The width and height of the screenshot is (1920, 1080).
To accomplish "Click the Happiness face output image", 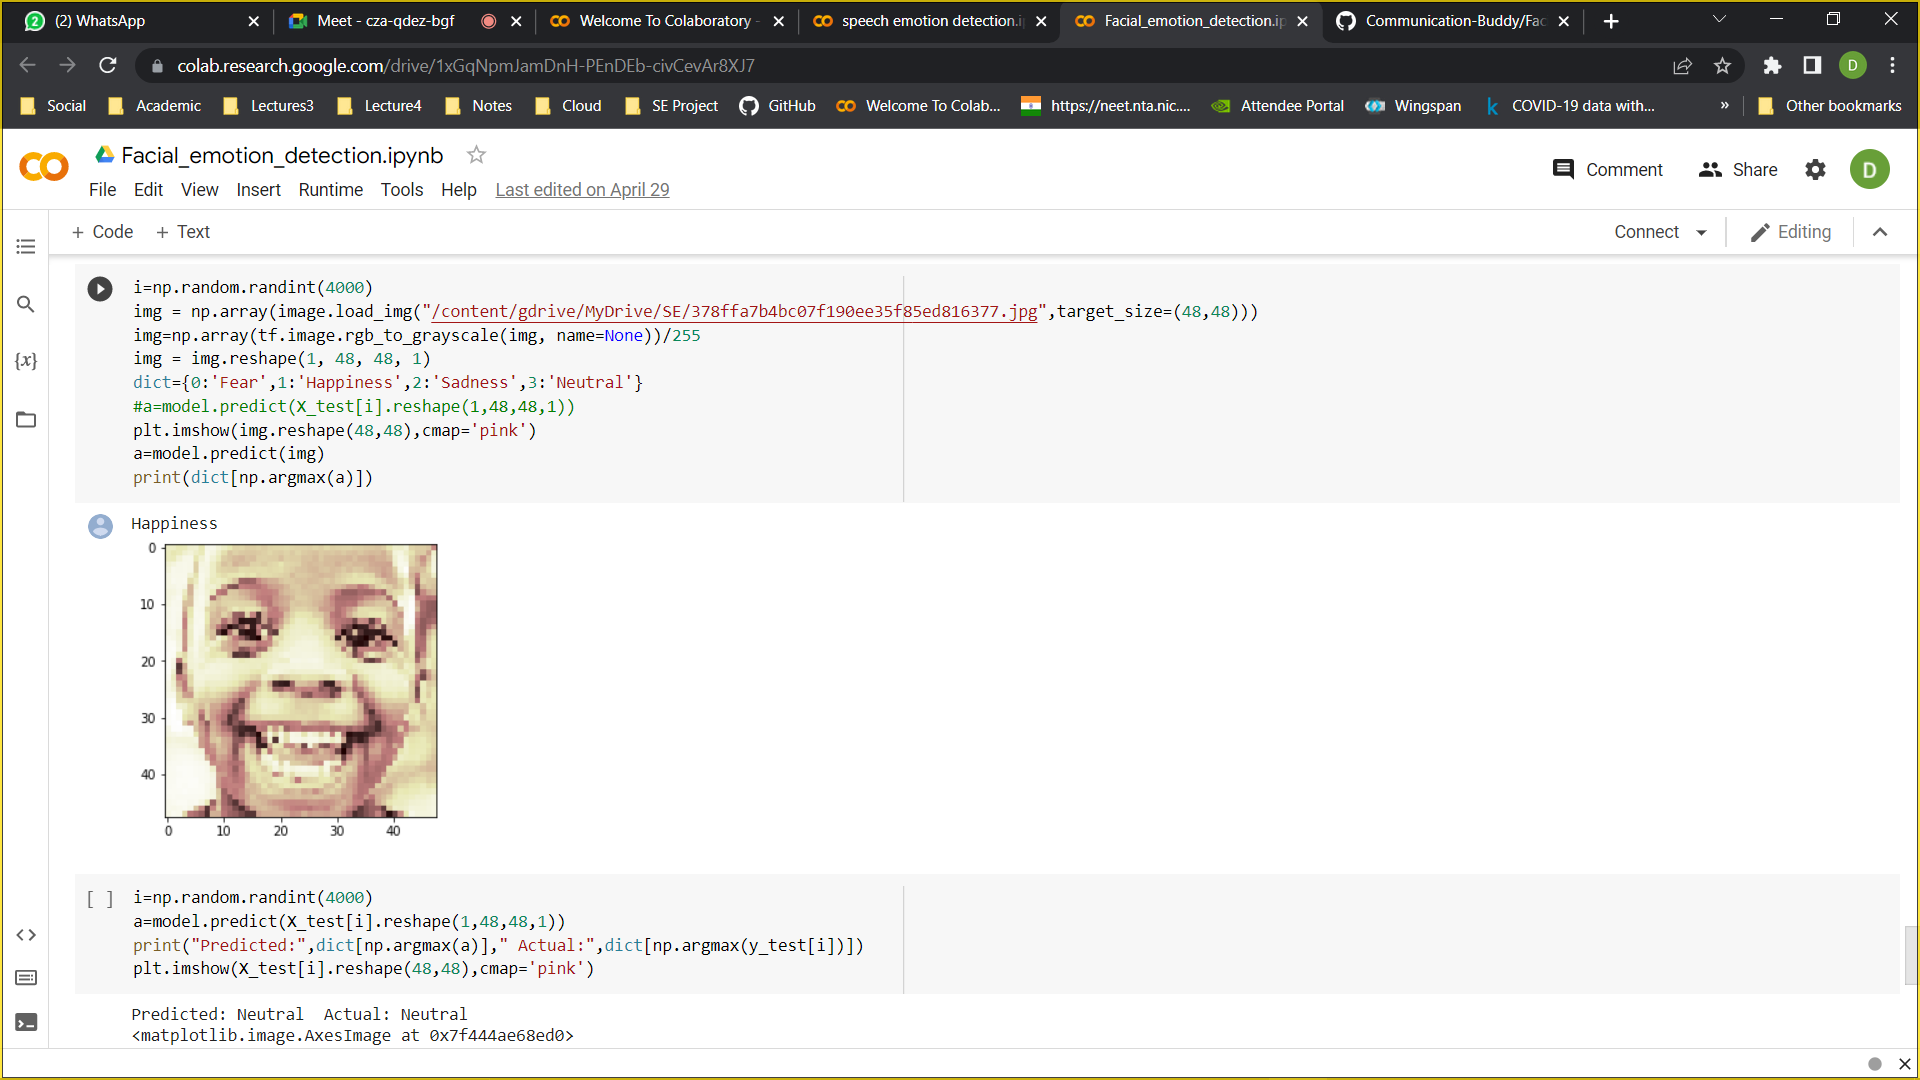I will click(x=301, y=681).
